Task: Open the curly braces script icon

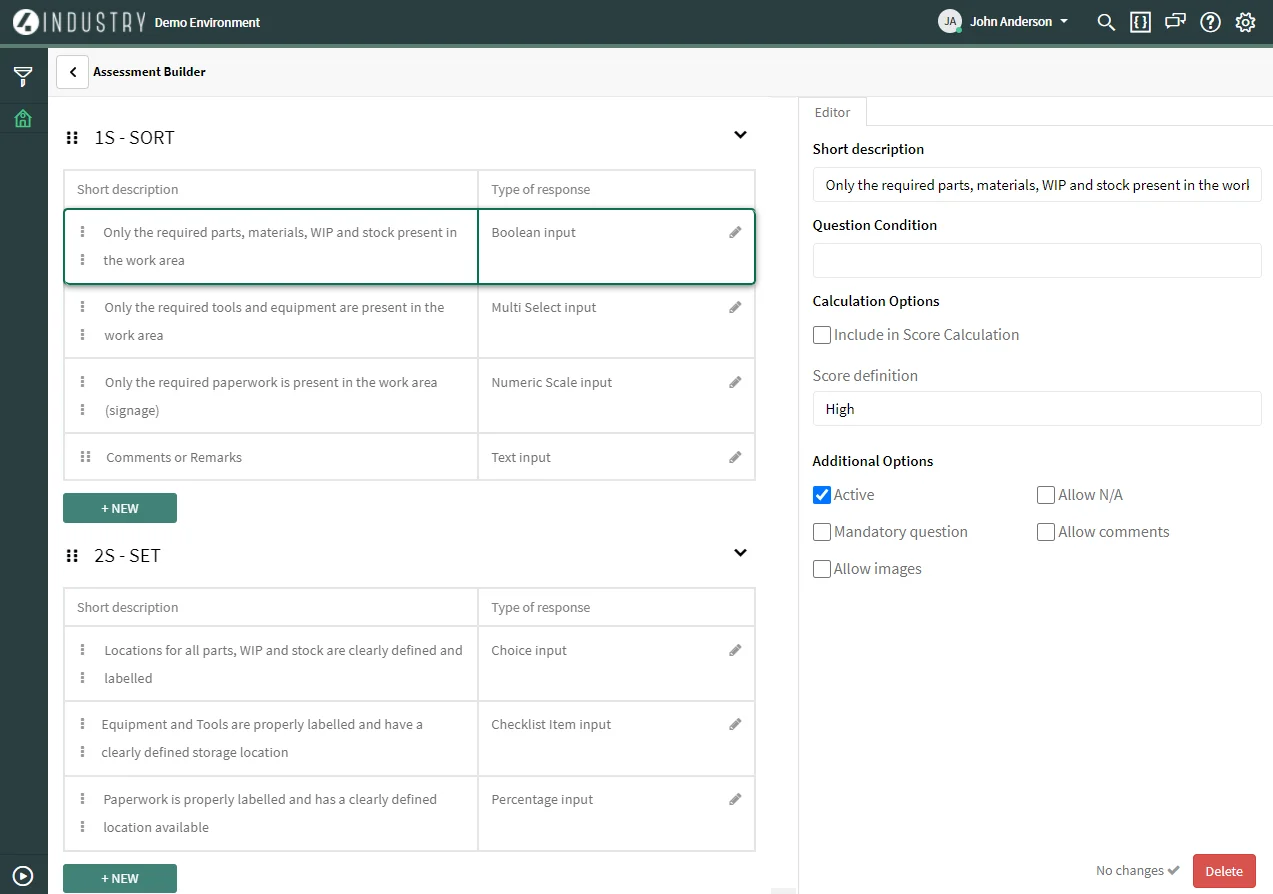Action: point(1140,22)
